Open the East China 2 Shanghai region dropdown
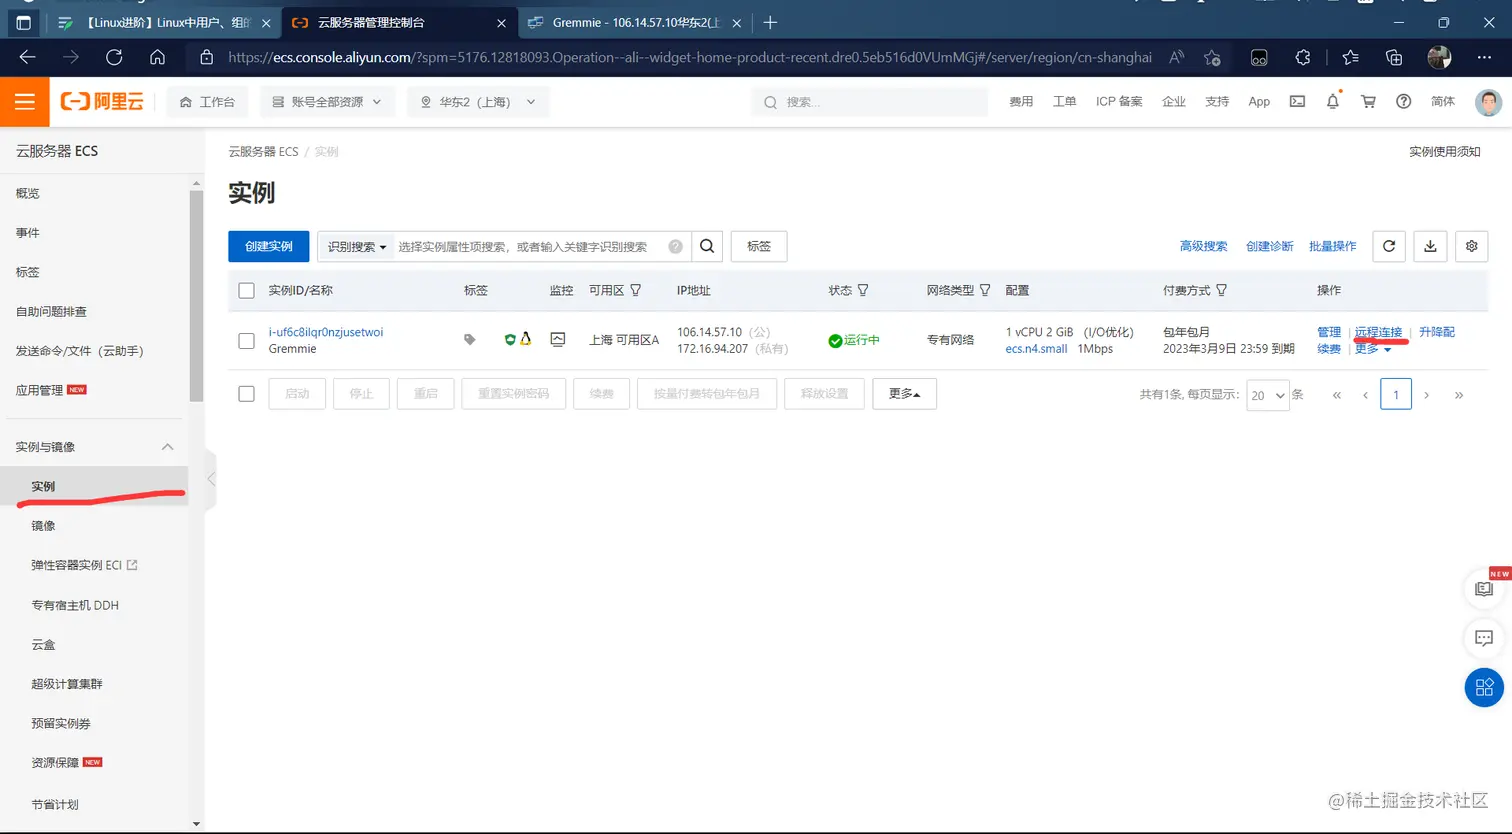Image resolution: width=1512 pixels, height=834 pixels. pyautogui.click(x=478, y=102)
